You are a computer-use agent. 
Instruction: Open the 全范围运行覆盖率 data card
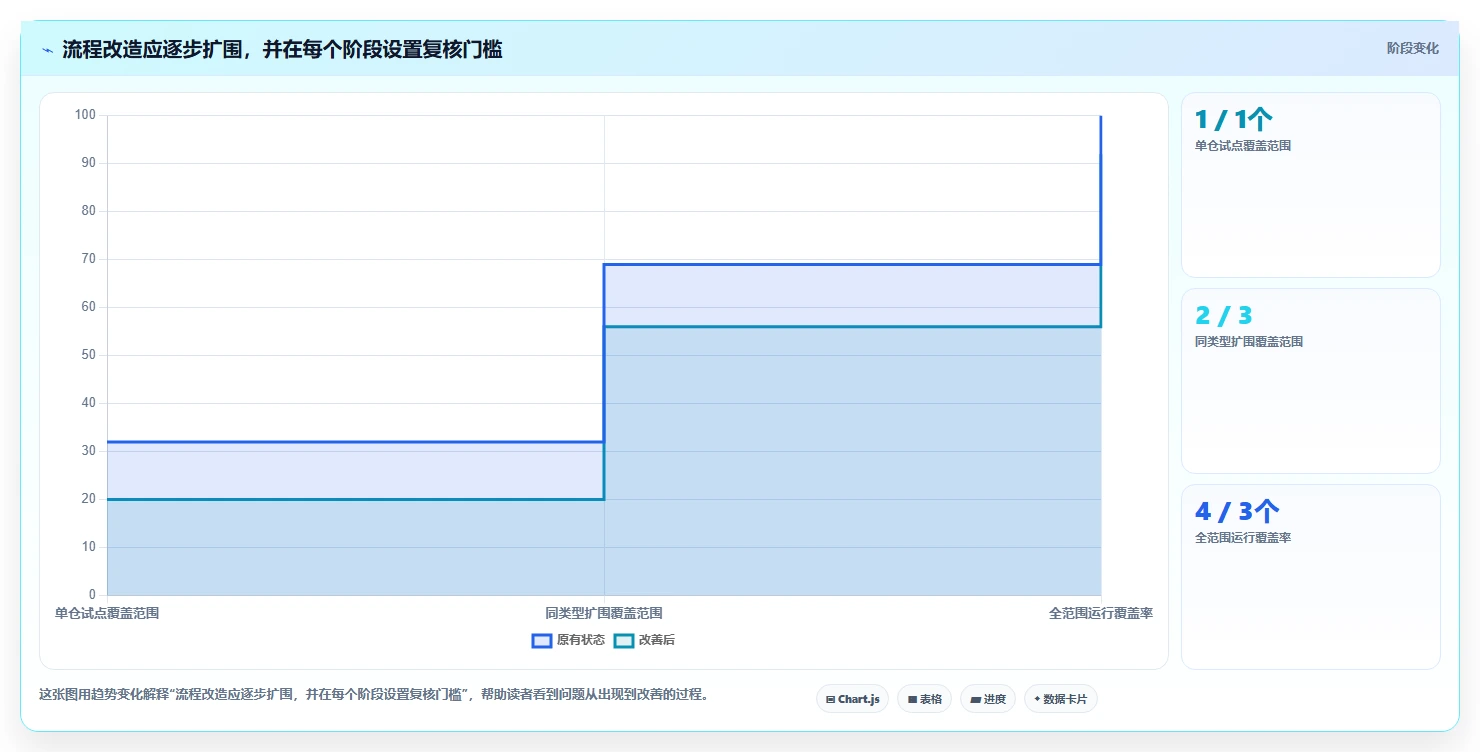[x=1310, y=577]
